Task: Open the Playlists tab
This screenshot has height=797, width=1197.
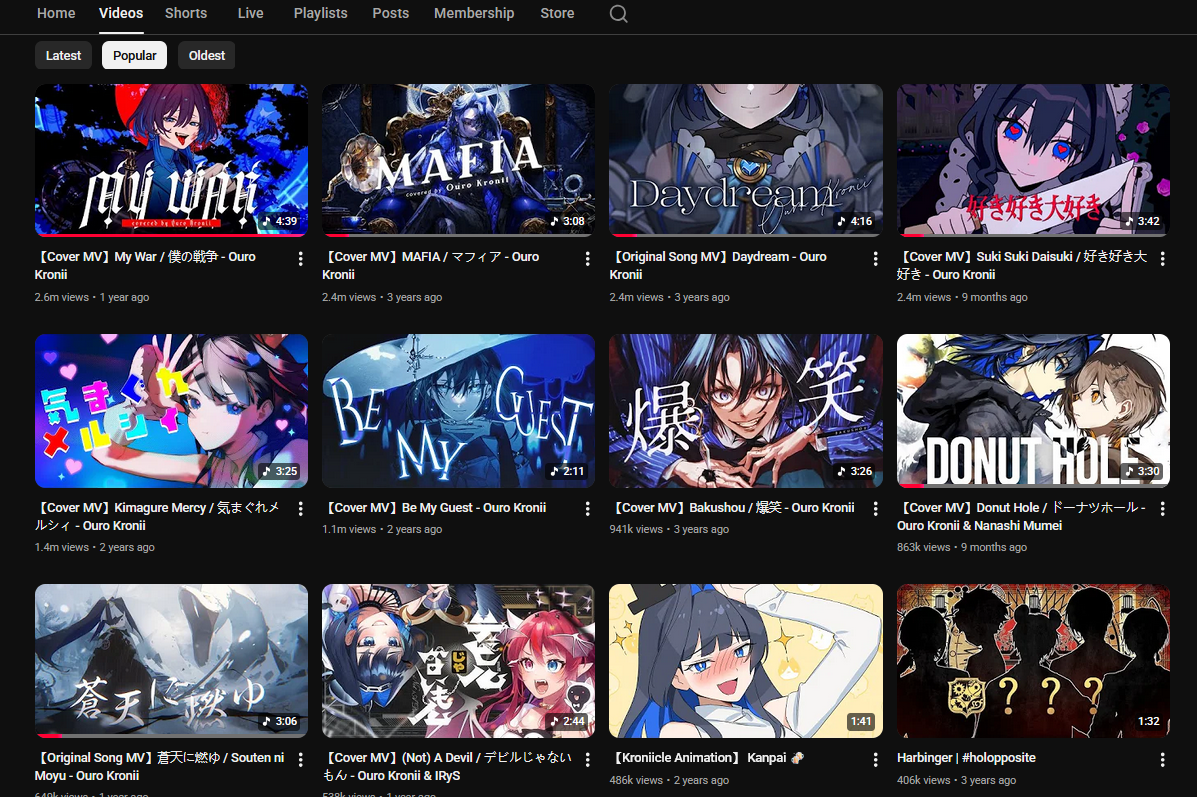Action: pyautogui.click(x=321, y=13)
